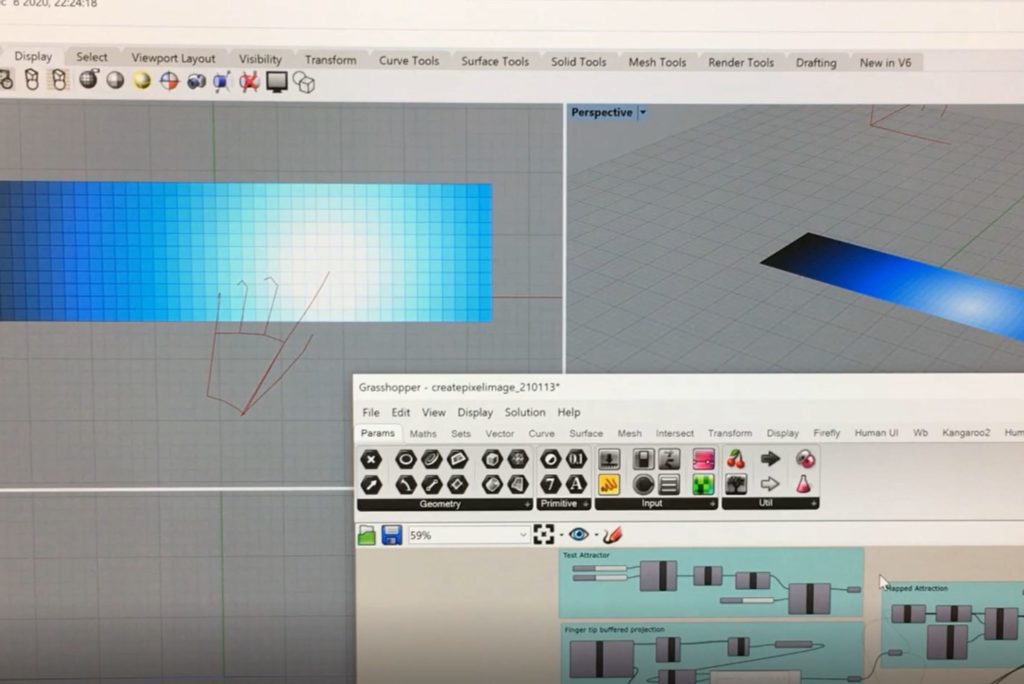Image resolution: width=1024 pixels, height=684 pixels.
Task: Open a Grasshopper file with the green folder icon
Action: 367,535
